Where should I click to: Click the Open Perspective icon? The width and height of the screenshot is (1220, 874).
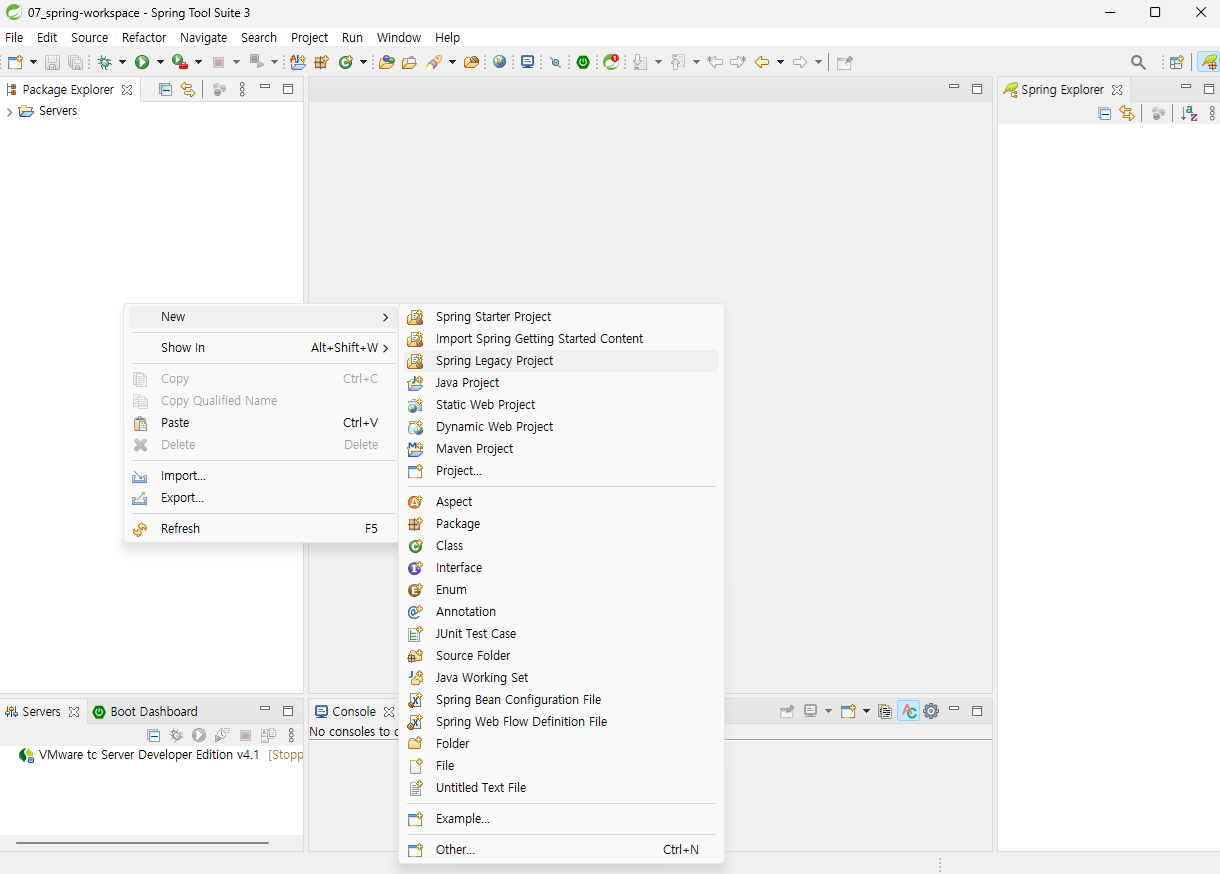point(1177,62)
